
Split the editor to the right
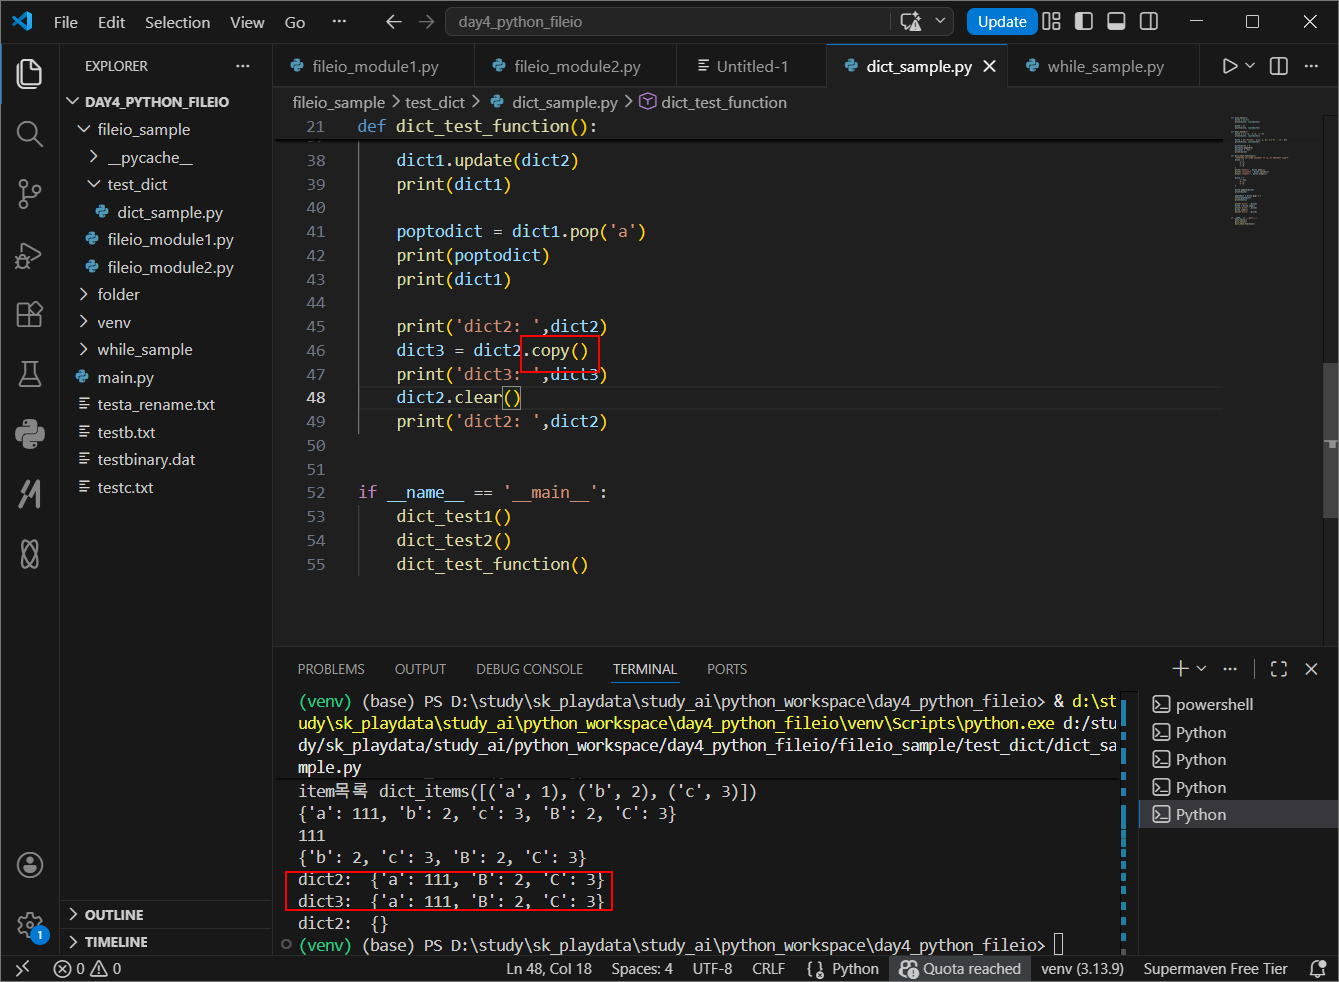(1279, 66)
